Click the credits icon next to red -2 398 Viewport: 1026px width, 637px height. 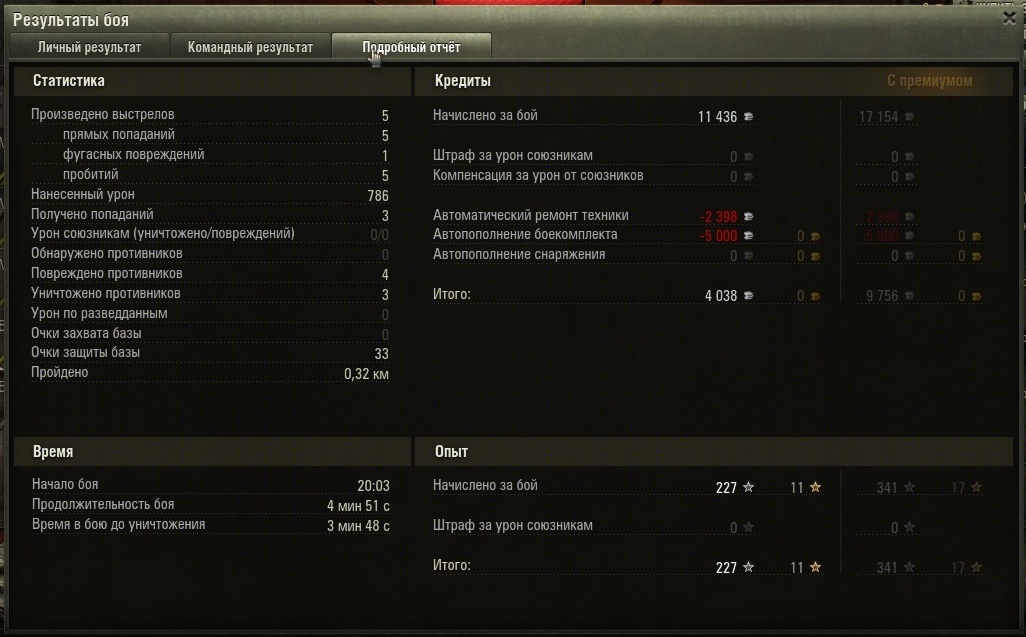(x=749, y=217)
